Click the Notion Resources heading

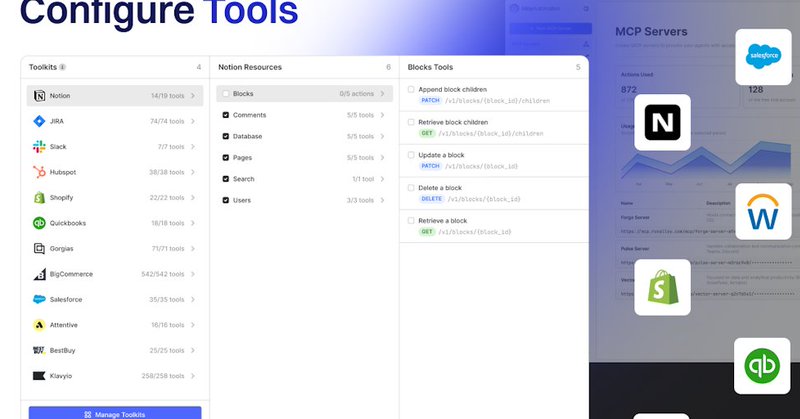pos(250,67)
